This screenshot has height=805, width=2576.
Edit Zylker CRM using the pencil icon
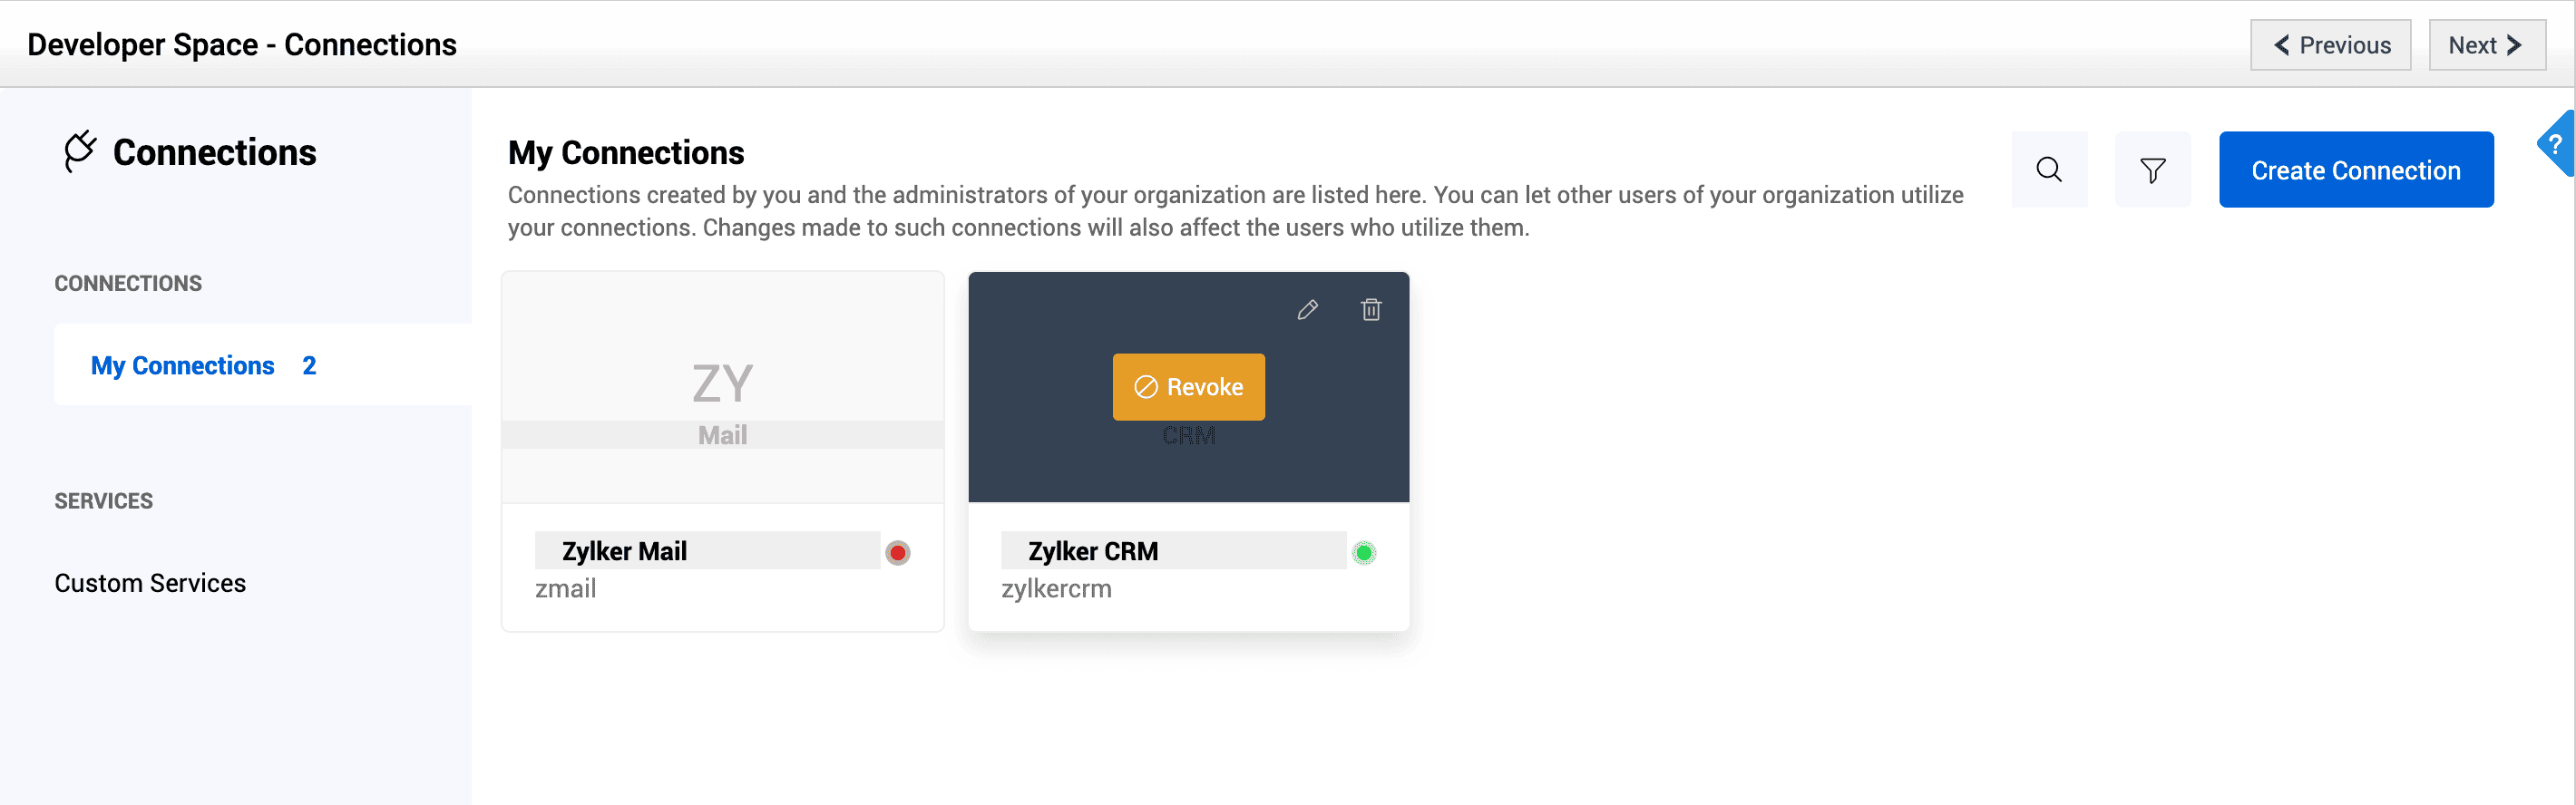(x=1307, y=310)
